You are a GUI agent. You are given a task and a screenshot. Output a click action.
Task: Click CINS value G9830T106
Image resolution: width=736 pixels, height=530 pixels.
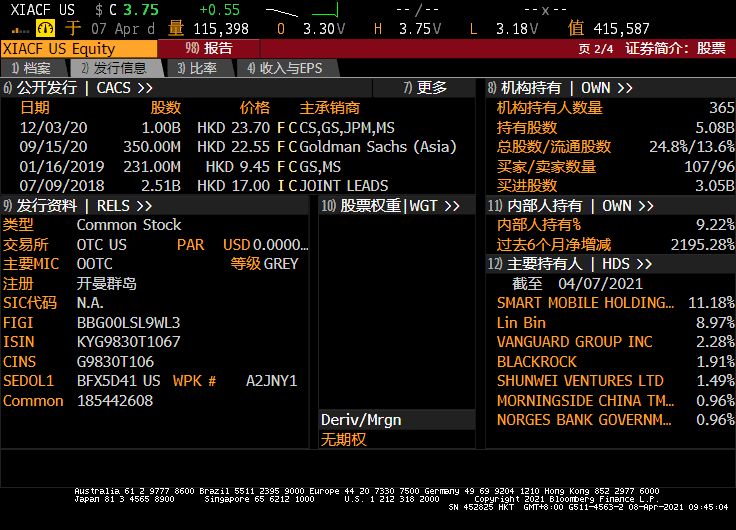pos(115,361)
